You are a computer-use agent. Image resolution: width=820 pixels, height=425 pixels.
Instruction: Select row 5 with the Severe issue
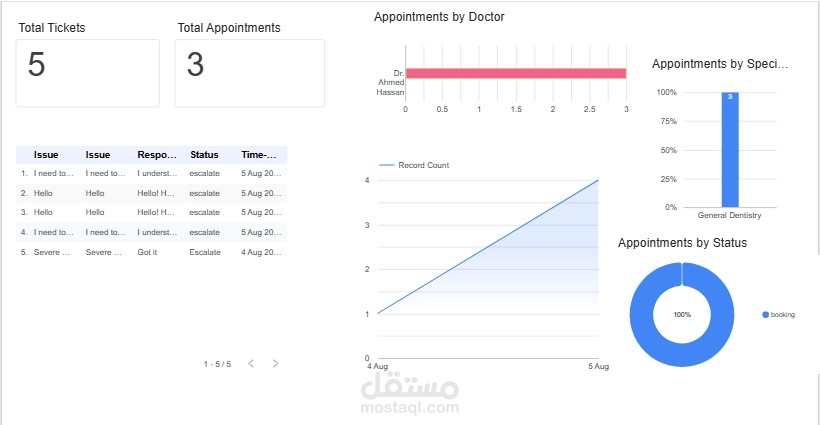coord(152,252)
